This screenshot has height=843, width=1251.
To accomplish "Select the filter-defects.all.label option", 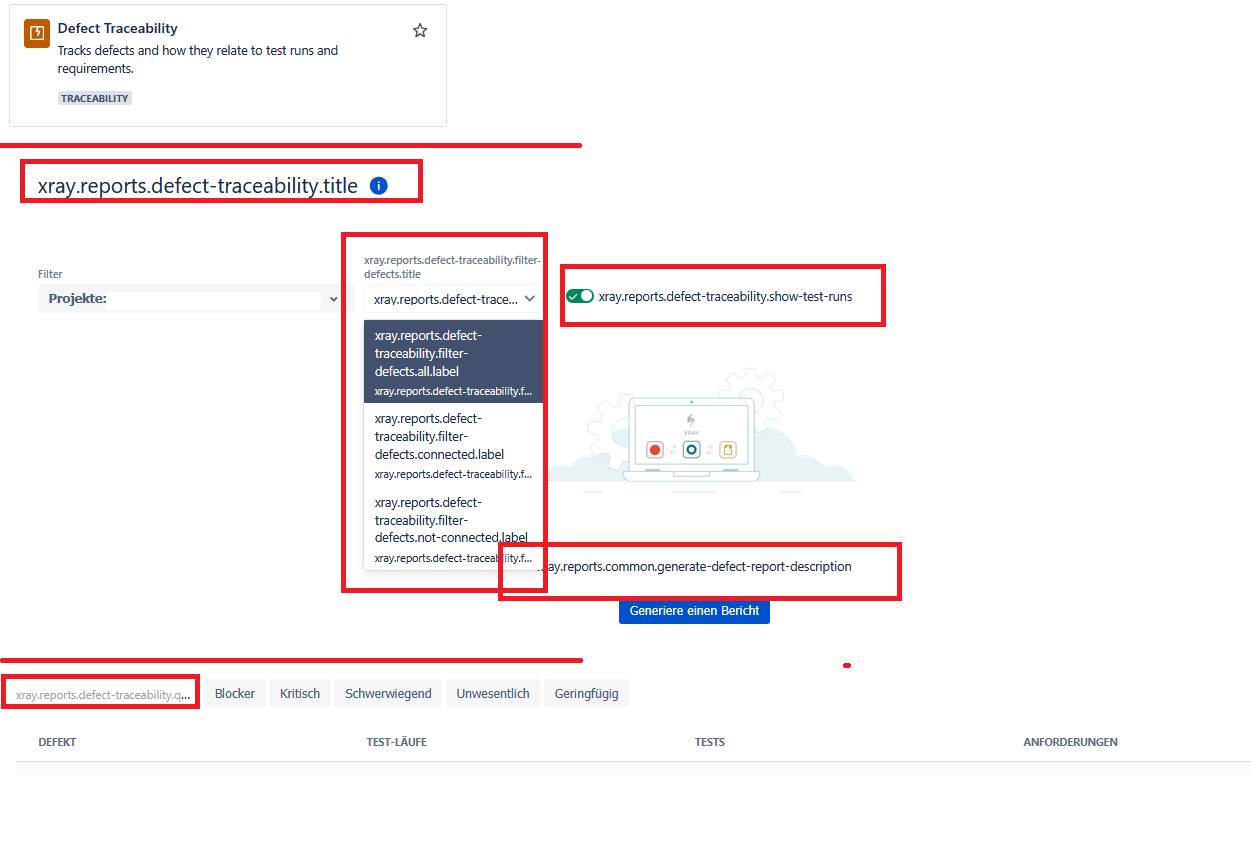I will pos(453,361).
